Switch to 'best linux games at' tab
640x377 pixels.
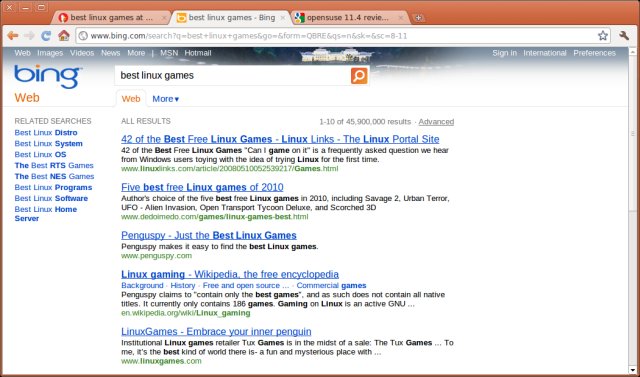(110, 18)
